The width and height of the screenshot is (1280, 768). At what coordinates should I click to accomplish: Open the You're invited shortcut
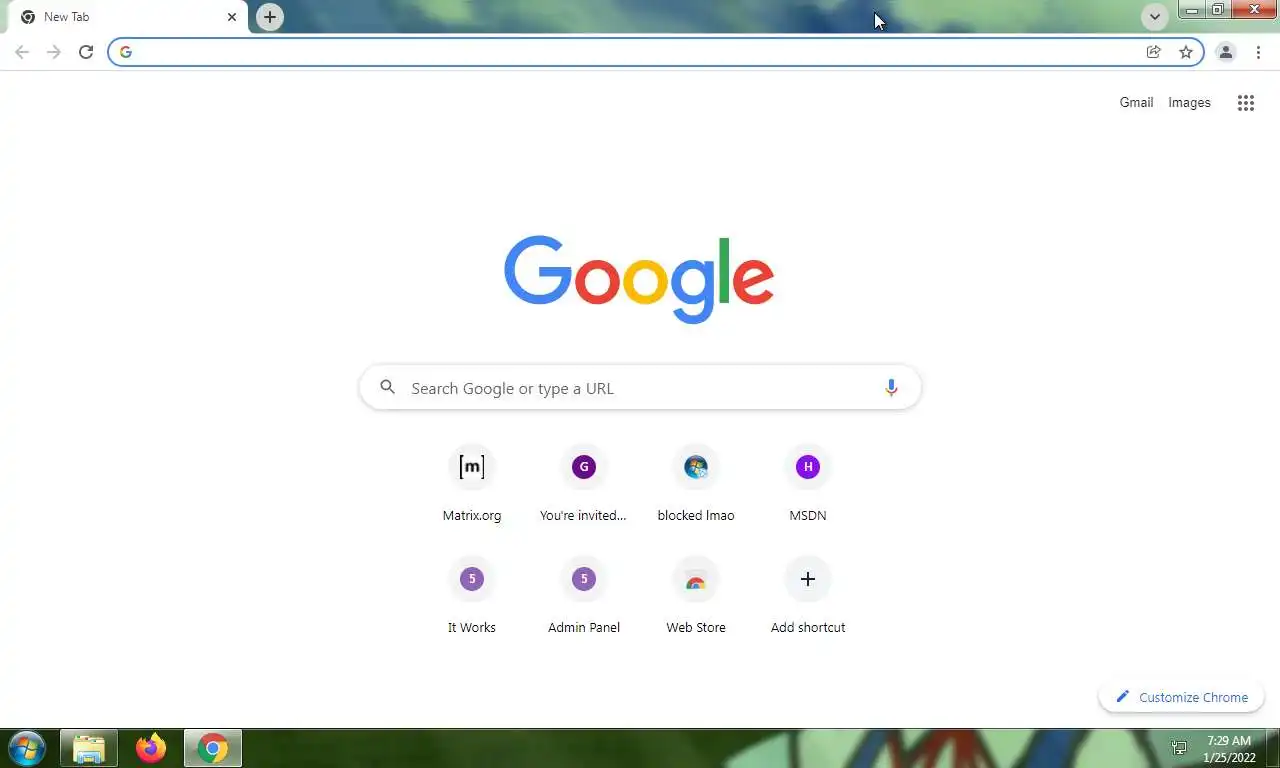click(x=584, y=486)
